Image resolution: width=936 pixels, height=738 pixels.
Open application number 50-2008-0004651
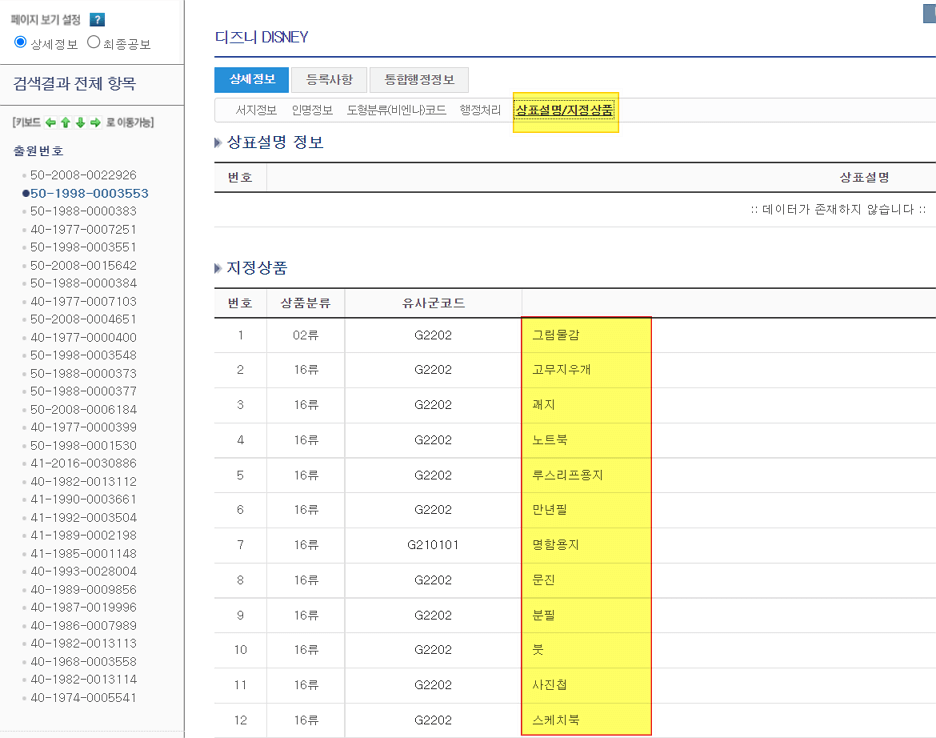pos(83,319)
